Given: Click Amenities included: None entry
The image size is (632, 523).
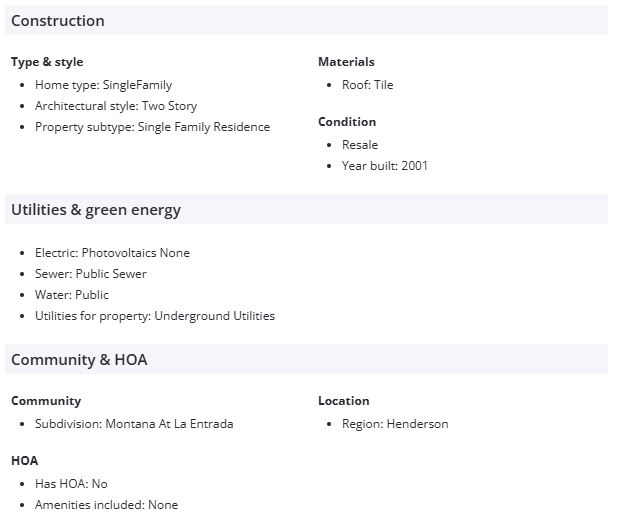Looking at the screenshot, I should [106, 505].
